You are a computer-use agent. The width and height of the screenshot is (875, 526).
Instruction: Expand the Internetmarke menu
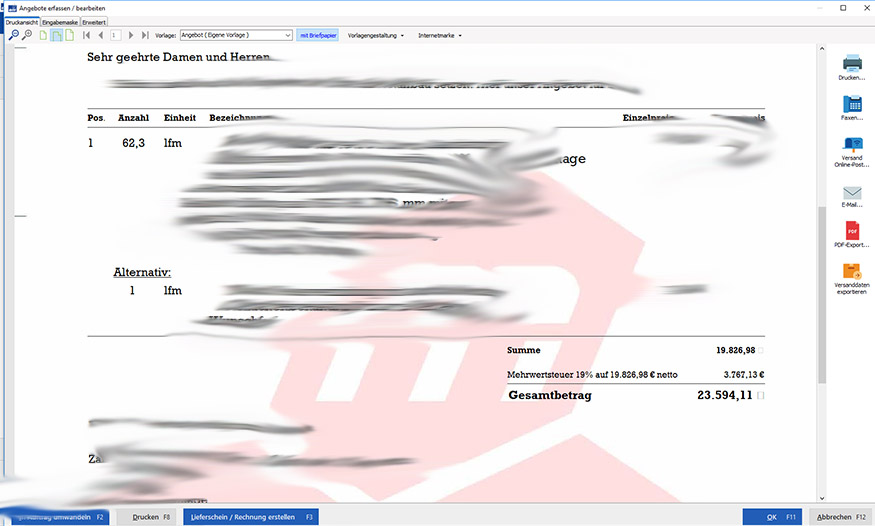(x=440, y=35)
